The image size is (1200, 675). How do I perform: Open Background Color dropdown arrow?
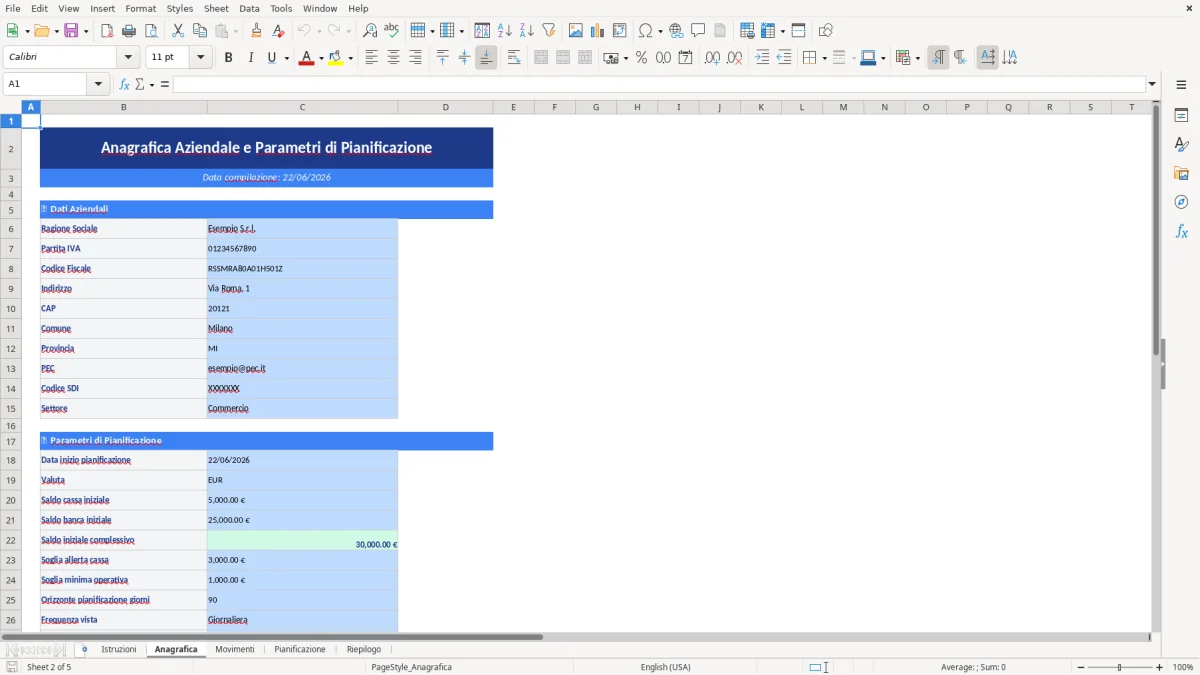(x=350, y=58)
